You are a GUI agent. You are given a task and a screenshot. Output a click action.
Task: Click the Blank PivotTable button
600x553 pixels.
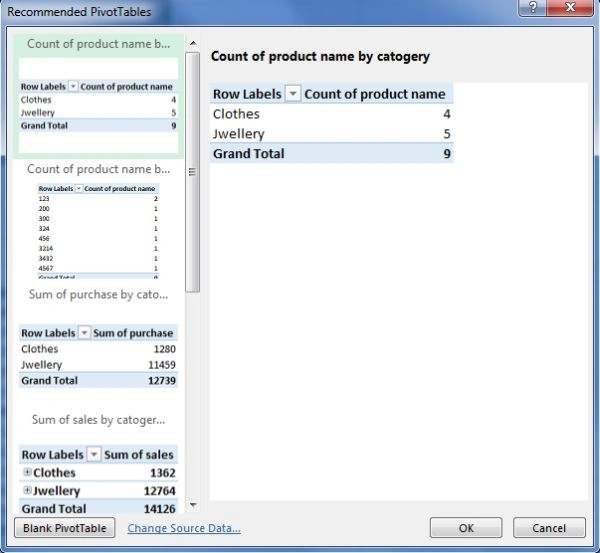coord(65,528)
